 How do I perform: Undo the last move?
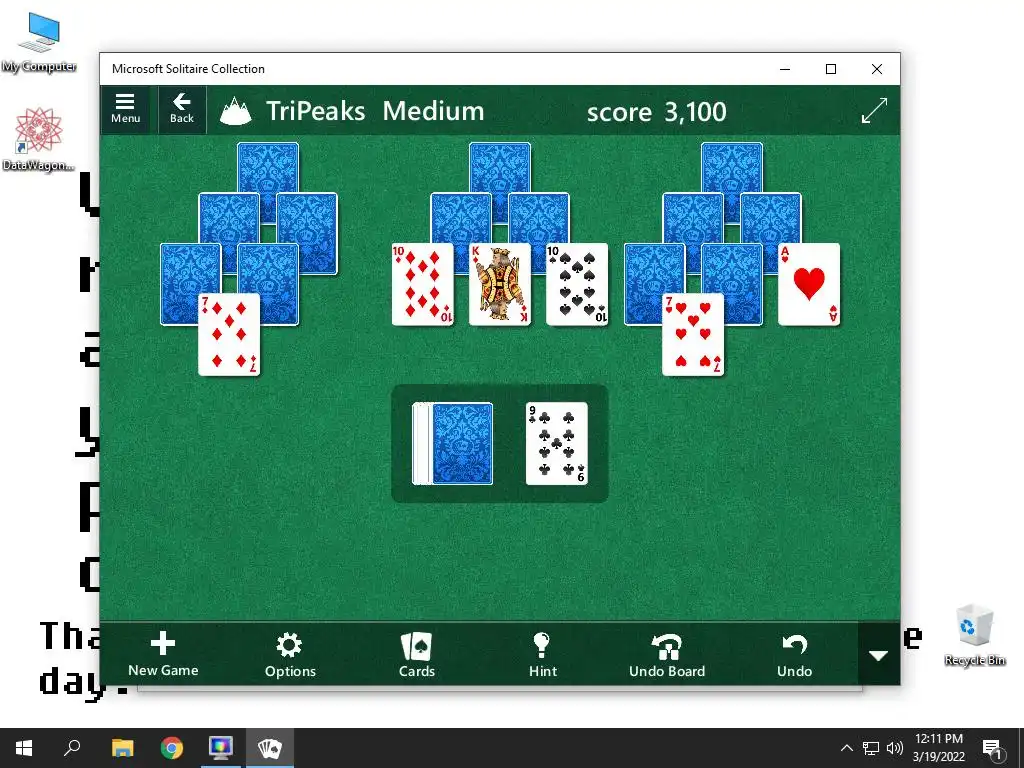(x=794, y=654)
